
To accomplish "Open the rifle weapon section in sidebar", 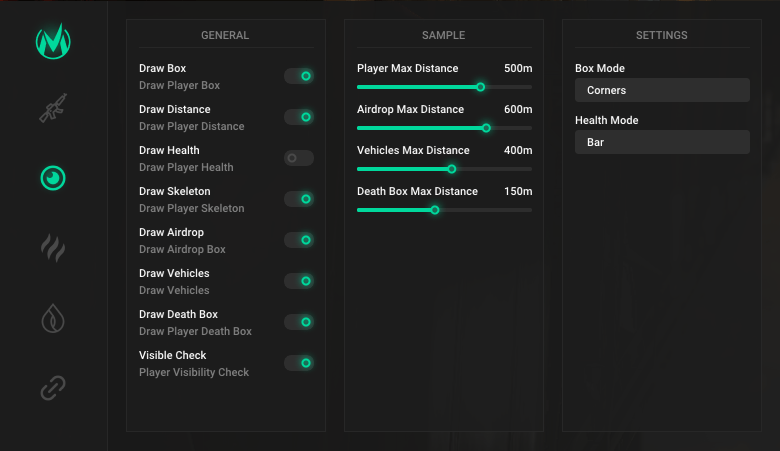I will (x=52, y=109).
